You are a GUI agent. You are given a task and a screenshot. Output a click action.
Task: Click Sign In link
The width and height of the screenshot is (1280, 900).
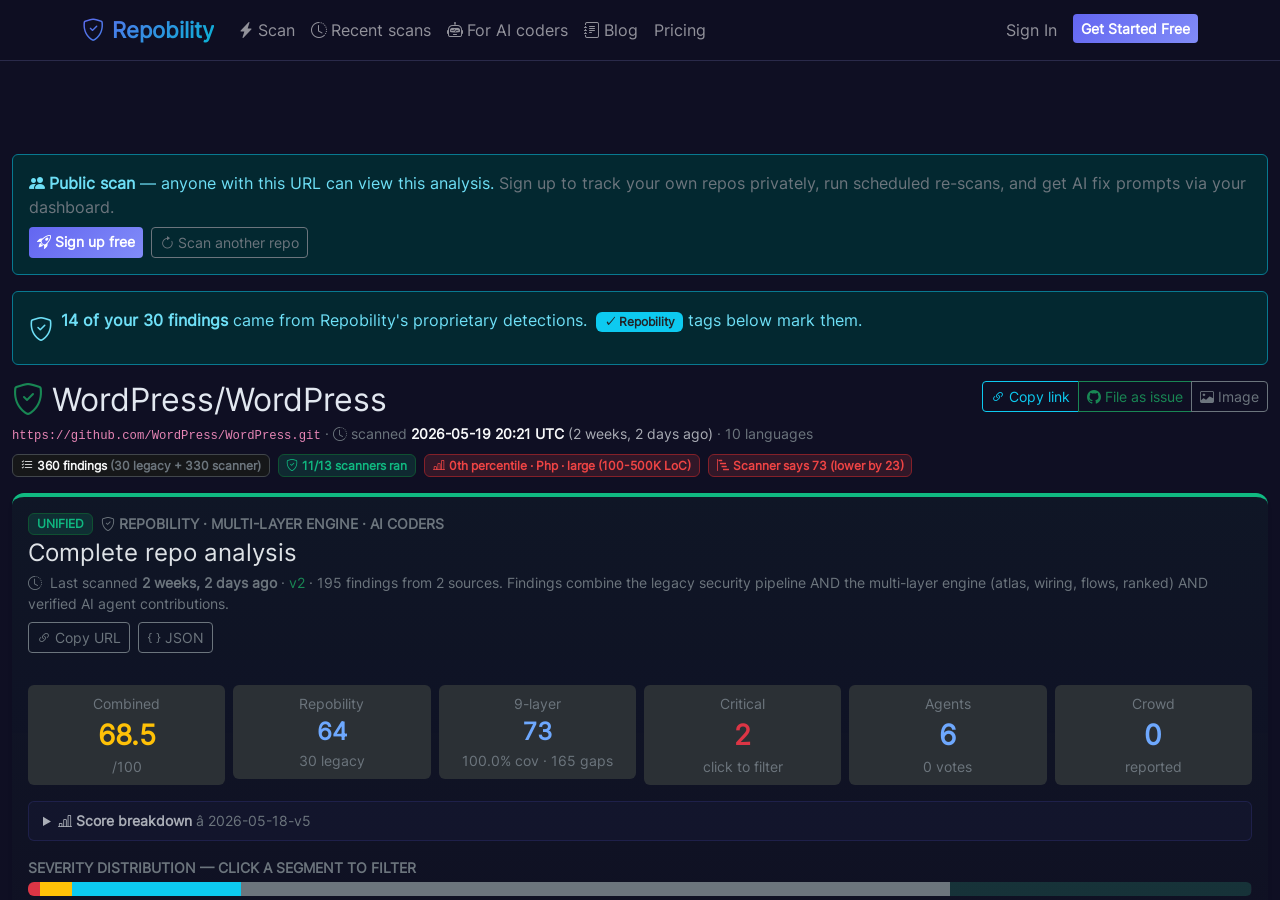point(1031,30)
